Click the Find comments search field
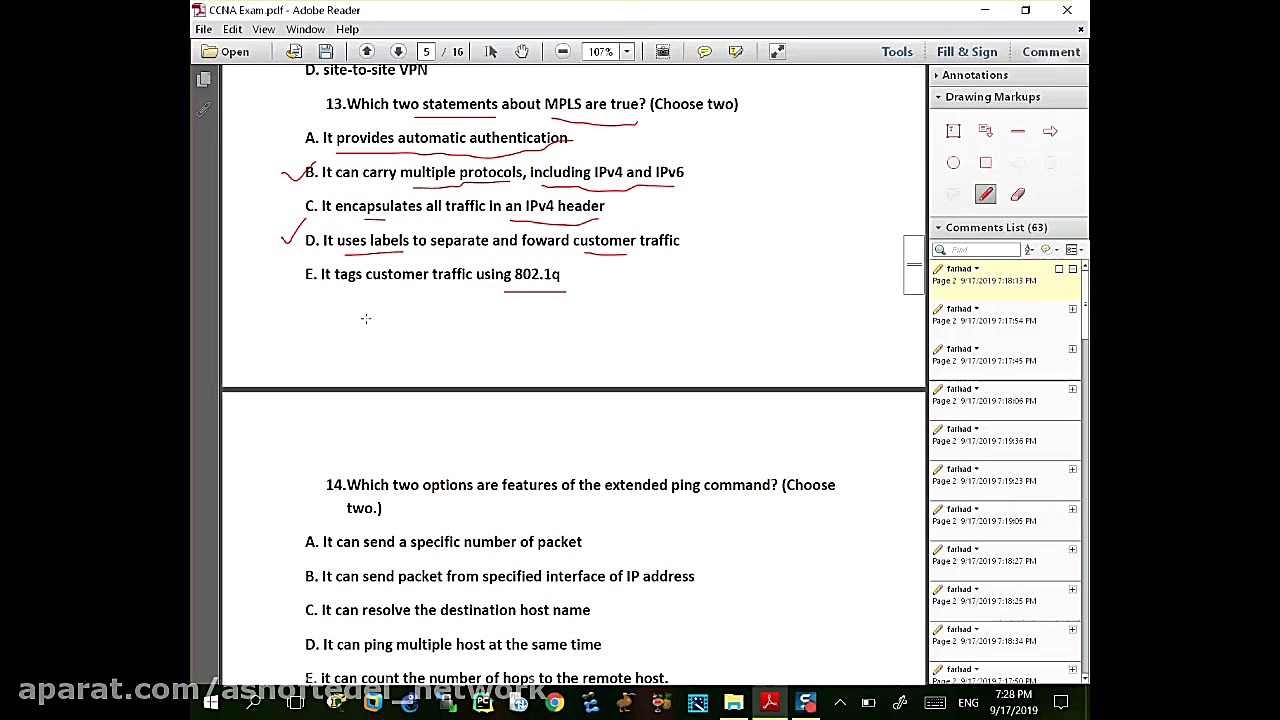 [x=977, y=250]
